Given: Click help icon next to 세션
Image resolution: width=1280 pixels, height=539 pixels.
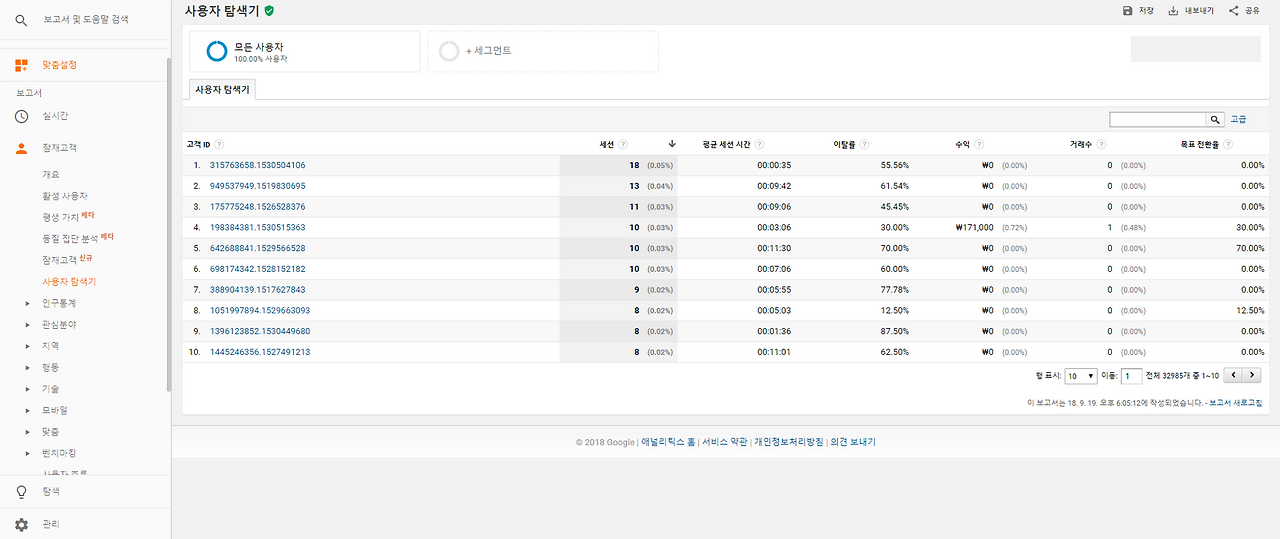Looking at the screenshot, I should pos(623,145).
